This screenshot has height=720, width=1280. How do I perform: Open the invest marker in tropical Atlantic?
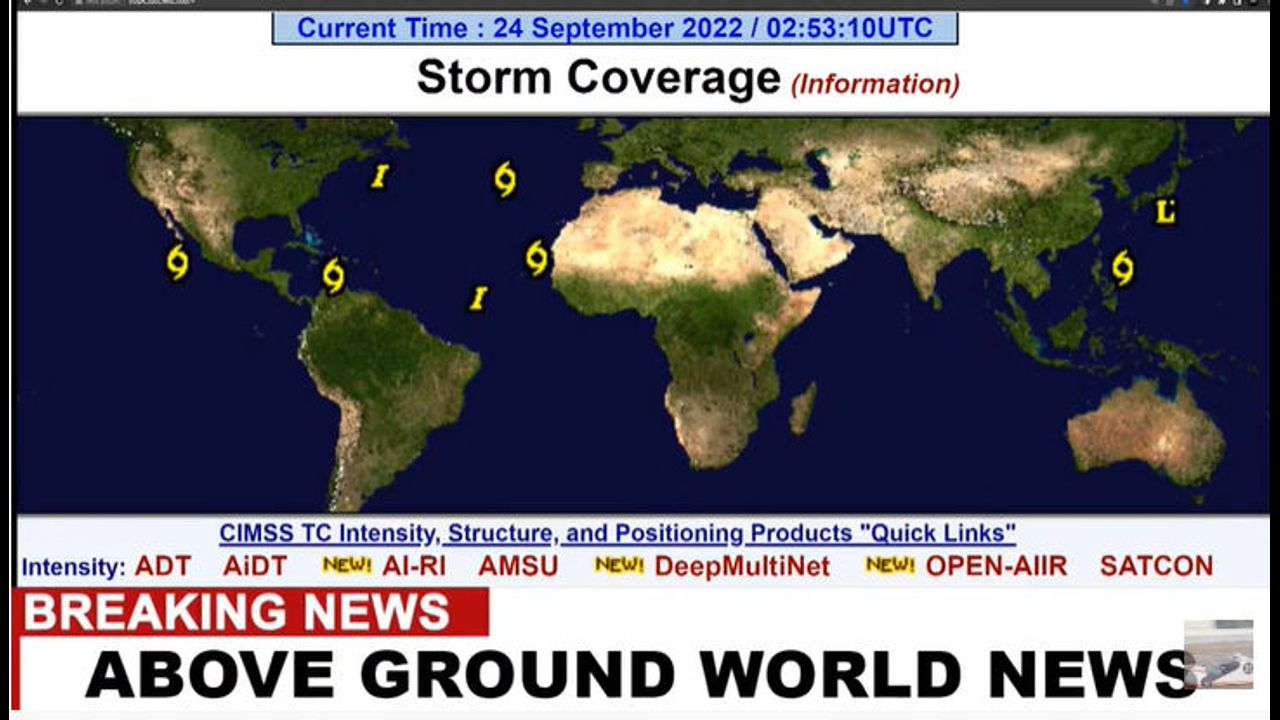479,298
